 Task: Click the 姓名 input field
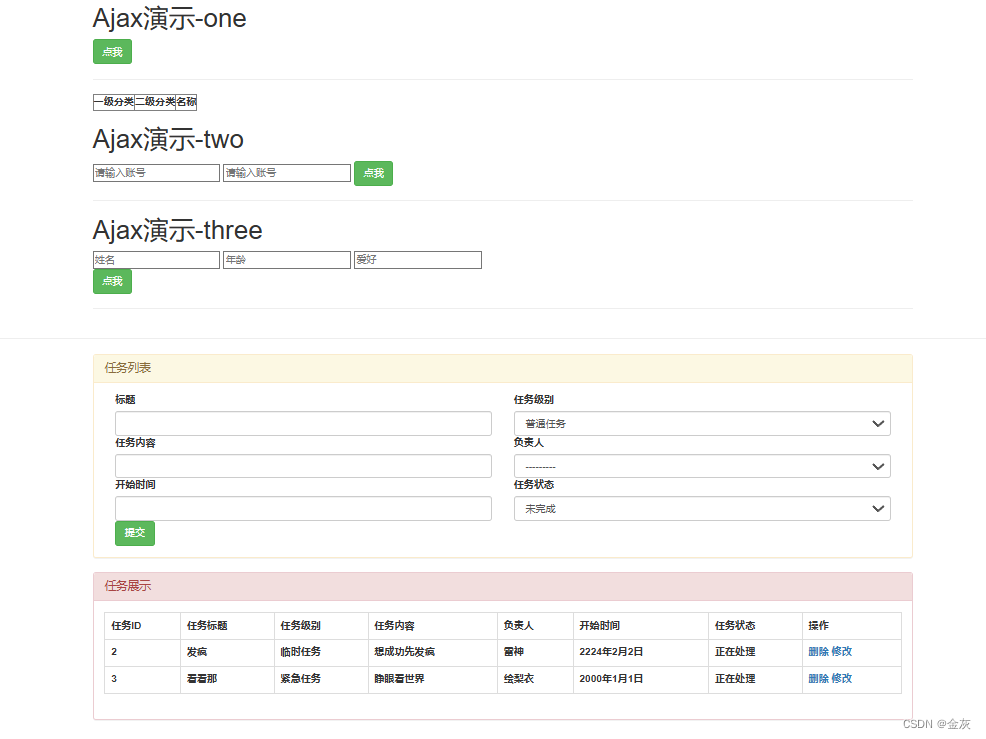(155, 259)
